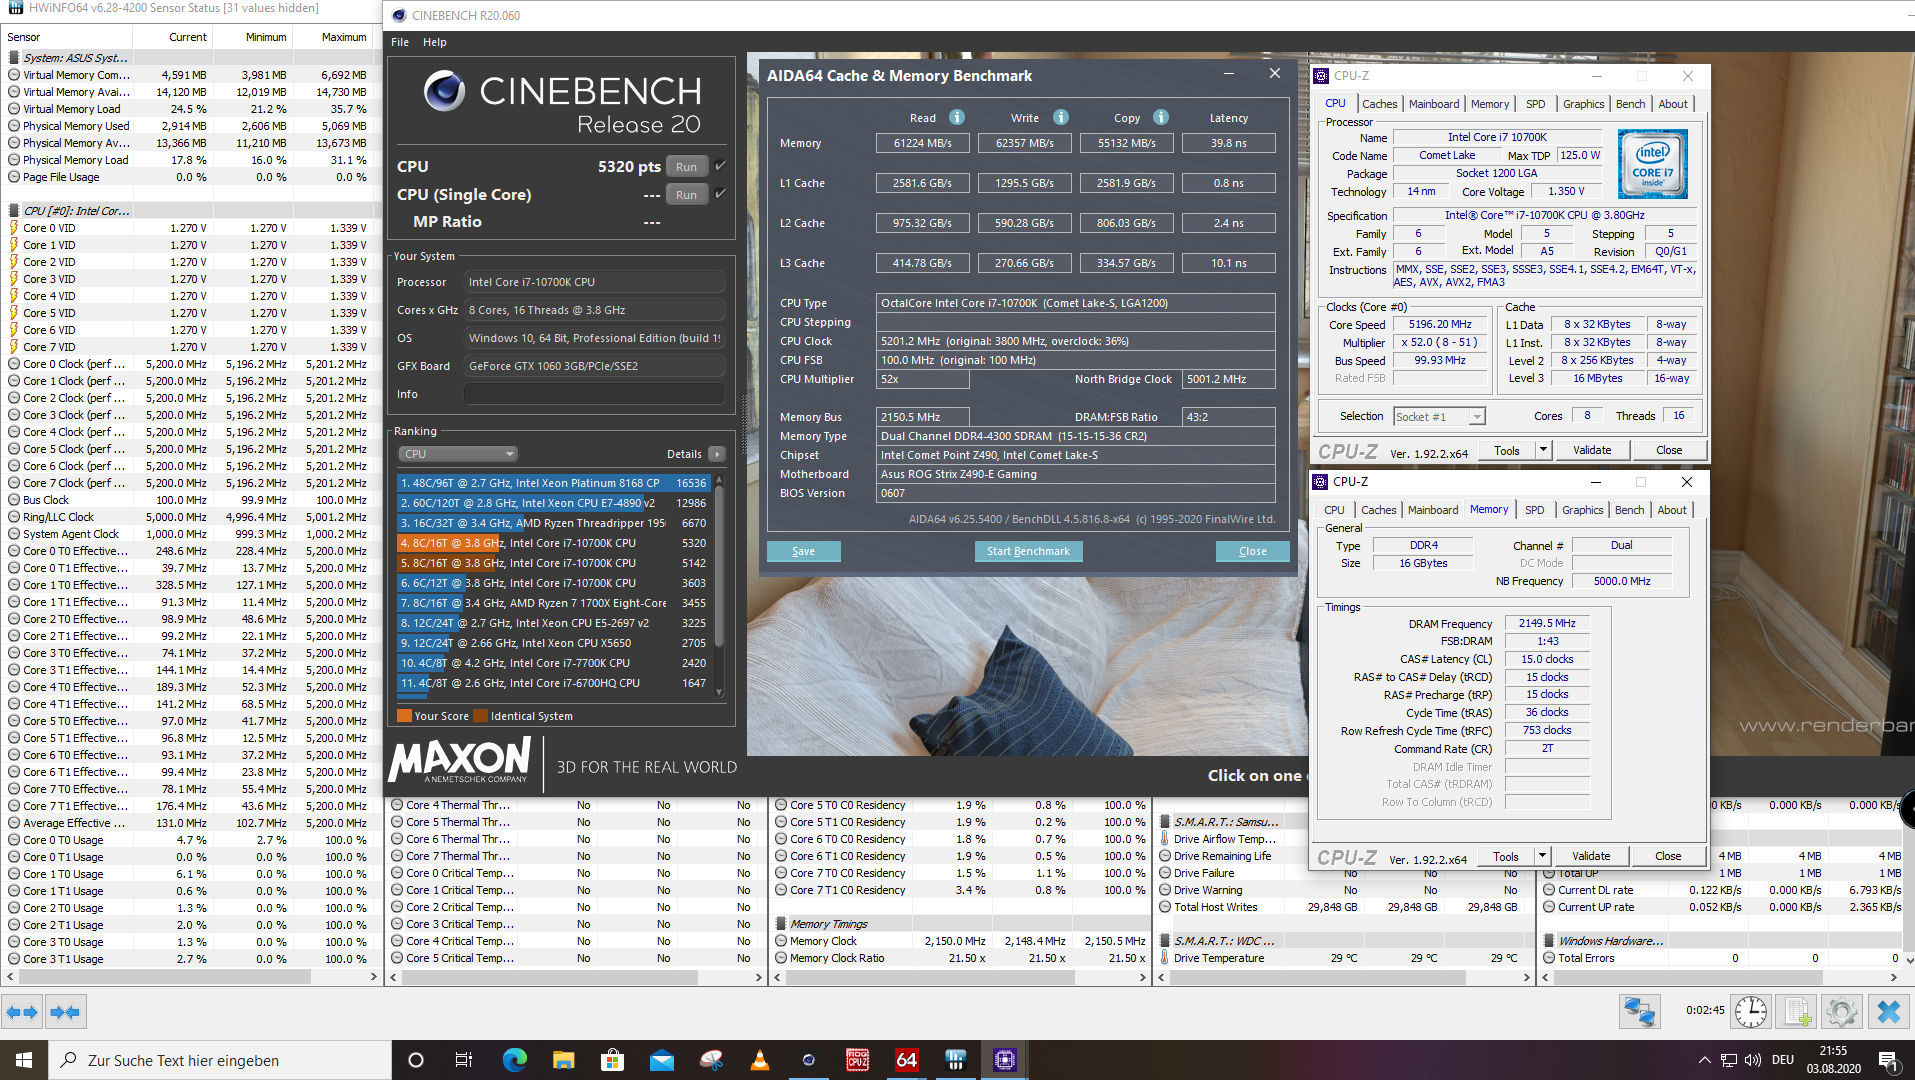1915x1080 pixels.
Task: Open the Cinebench Ranking CPU dropdown
Action: coord(458,454)
